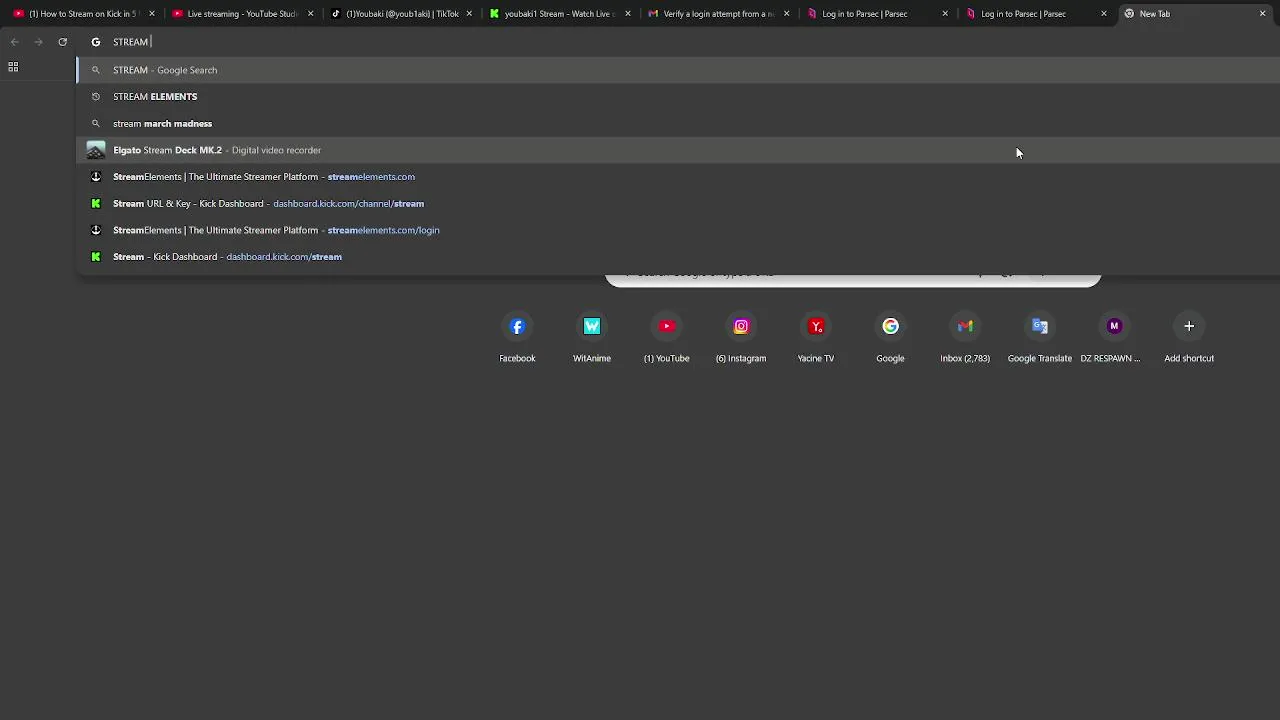Select the New Tab tab
This screenshot has height=720, width=1280.
[x=1195, y=14]
